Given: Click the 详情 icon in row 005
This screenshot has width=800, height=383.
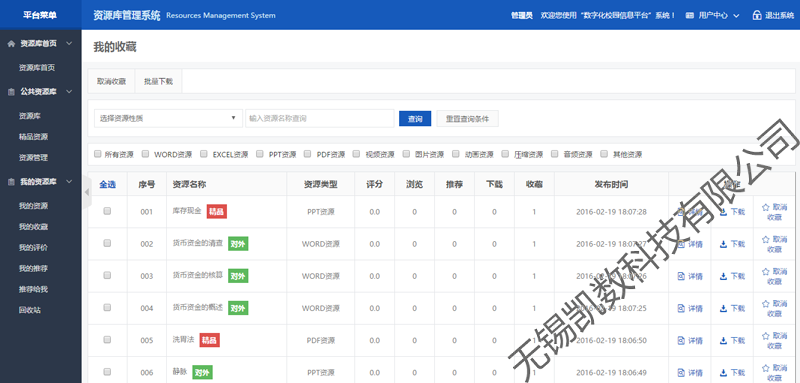Looking at the screenshot, I should 681,341.
